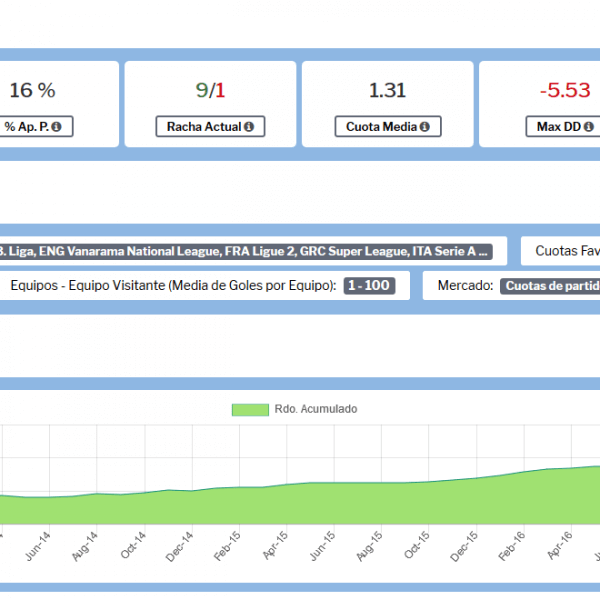Click the Mercado label
Screen dimensions: 600x600
point(465,285)
